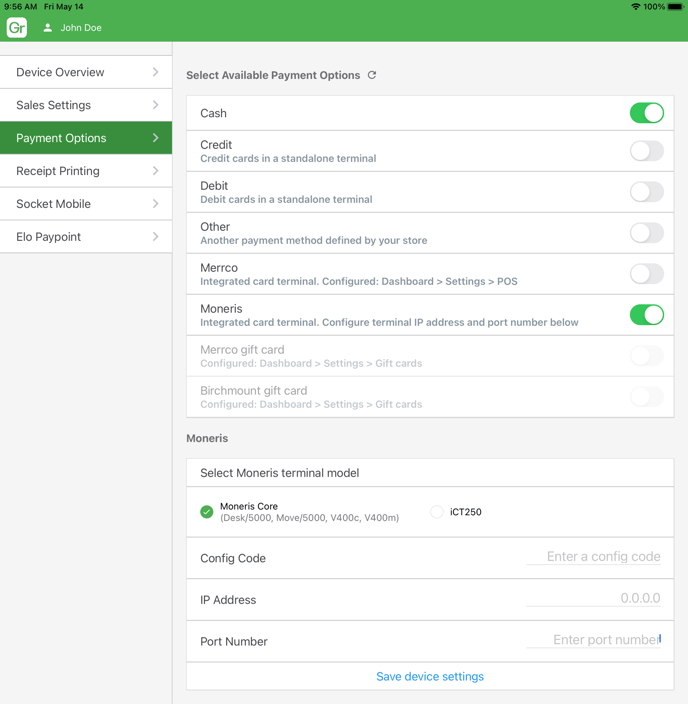688x704 pixels.
Task: Select Payment Options menu item
Action: (86, 137)
